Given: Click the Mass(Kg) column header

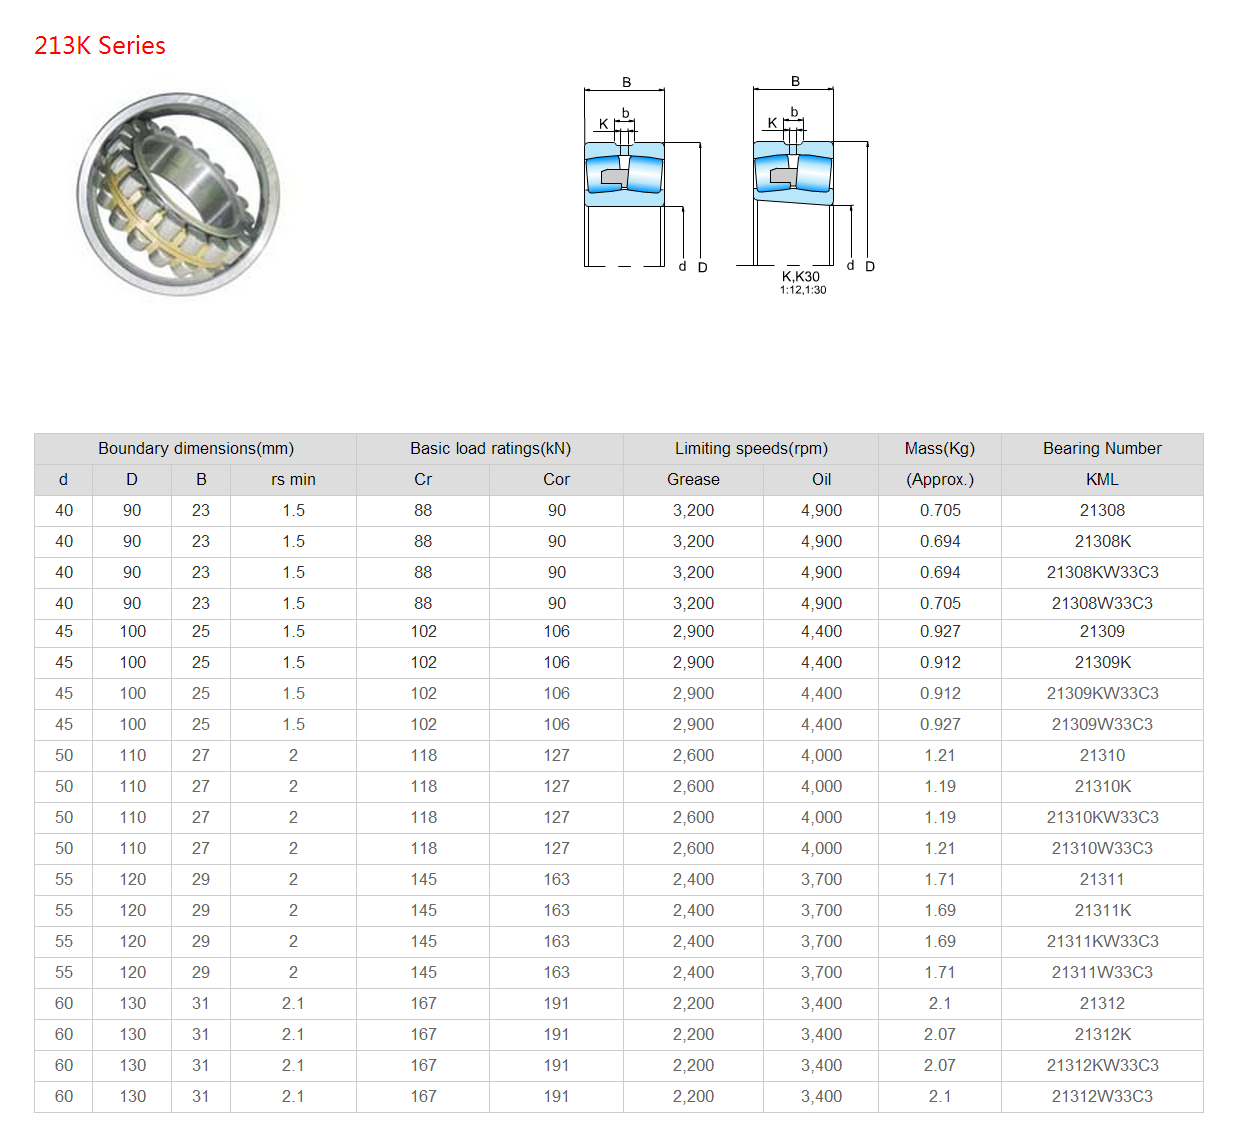Looking at the screenshot, I should [x=940, y=449].
